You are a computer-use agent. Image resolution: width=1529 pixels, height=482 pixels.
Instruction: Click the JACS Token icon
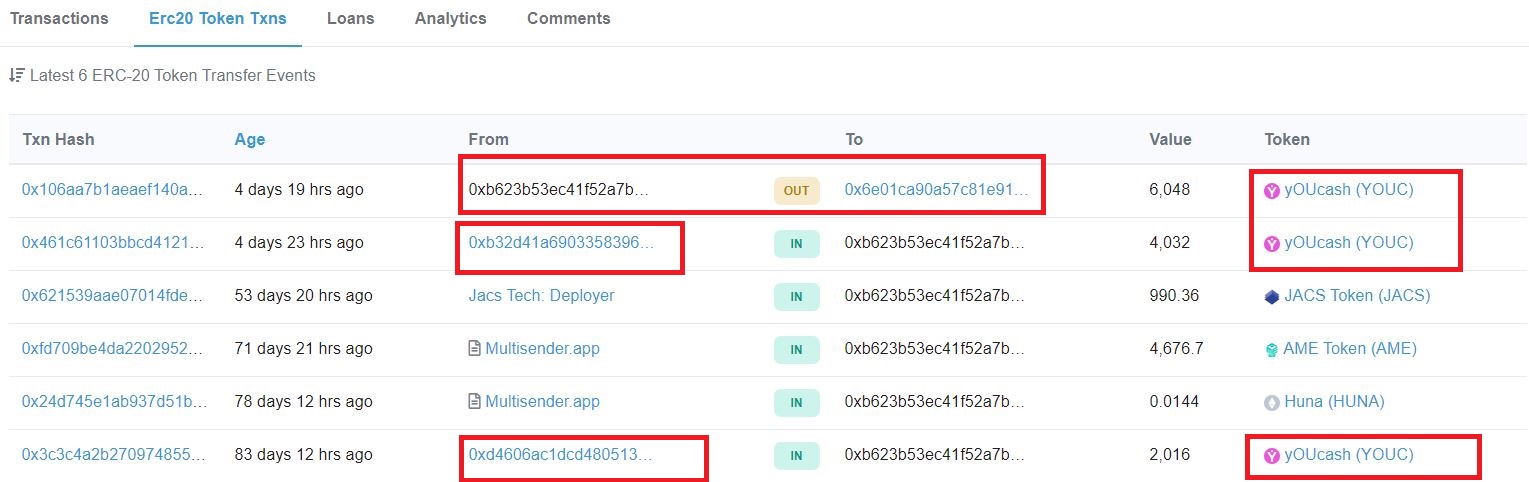pyautogui.click(x=1272, y=296)
